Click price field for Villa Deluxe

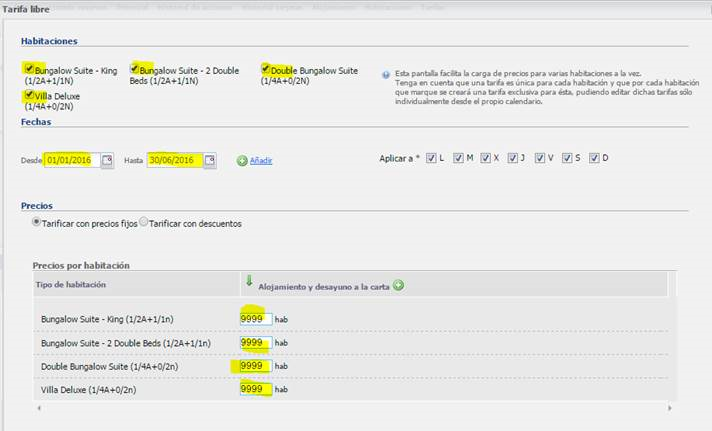point(255,389)
